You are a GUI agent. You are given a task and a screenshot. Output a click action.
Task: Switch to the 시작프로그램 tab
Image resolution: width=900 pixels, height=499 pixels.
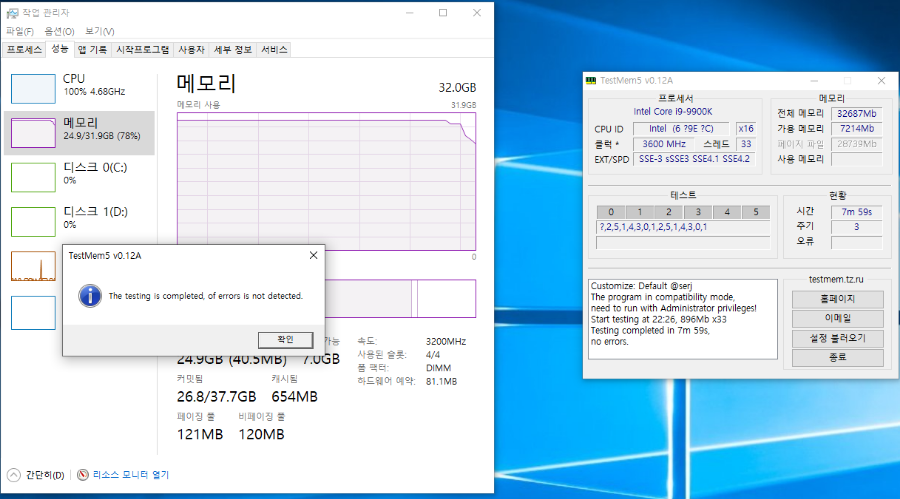(x=142, y=49)
